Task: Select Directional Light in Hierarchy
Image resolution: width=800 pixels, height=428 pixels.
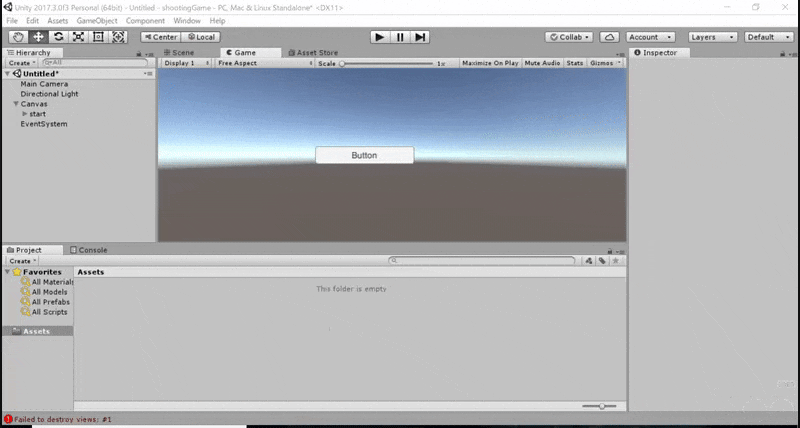Action: tap(49, 94)
